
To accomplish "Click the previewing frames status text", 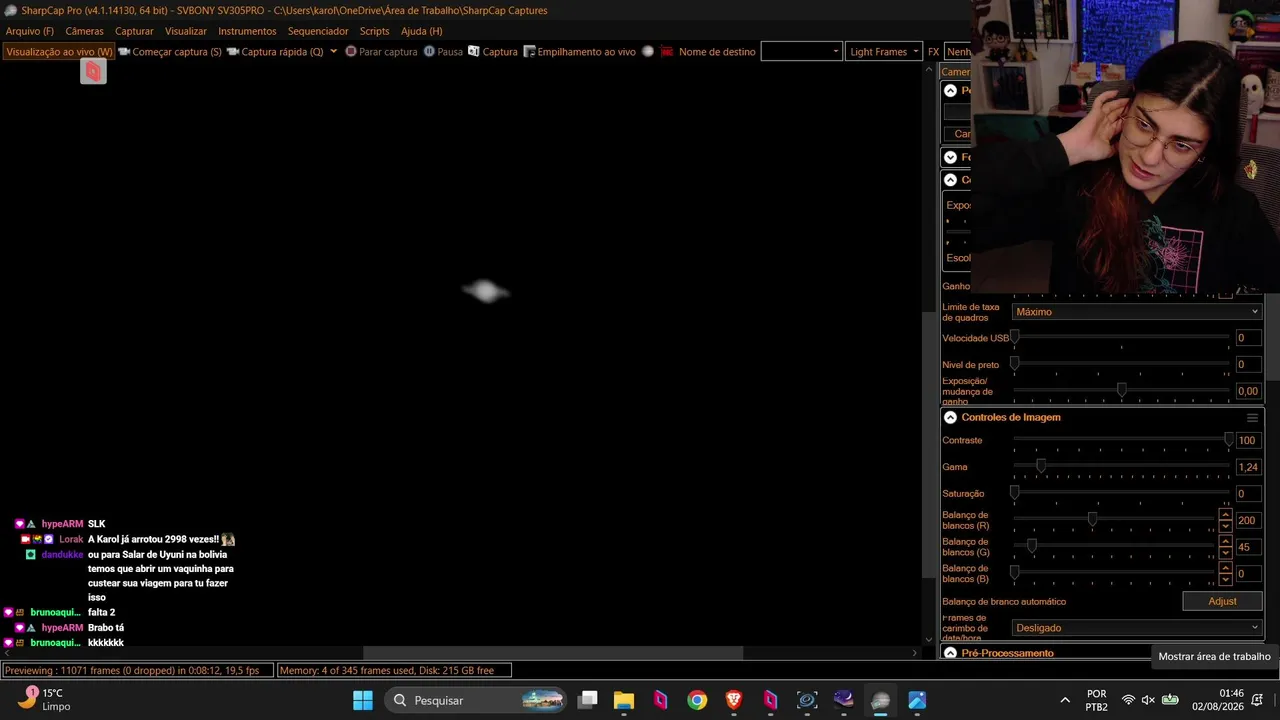I will point(137,670).
